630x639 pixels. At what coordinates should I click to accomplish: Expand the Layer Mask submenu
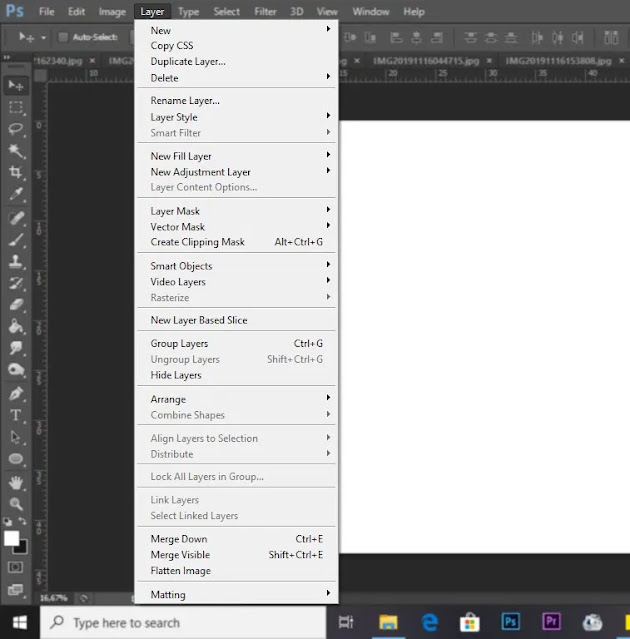(236, 211)
